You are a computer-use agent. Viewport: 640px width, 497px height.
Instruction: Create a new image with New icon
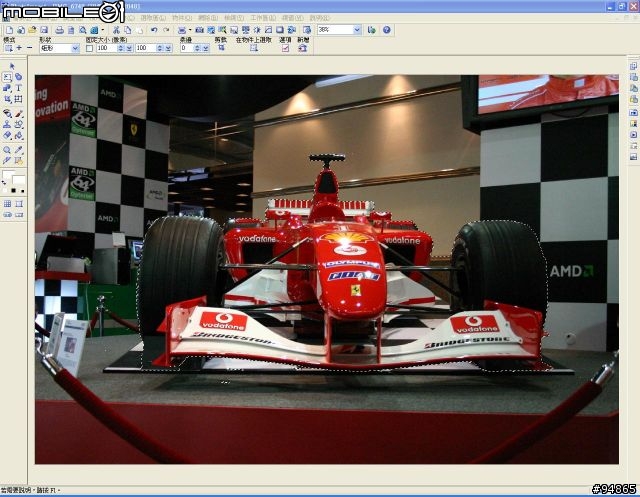[x=9, y=30]
